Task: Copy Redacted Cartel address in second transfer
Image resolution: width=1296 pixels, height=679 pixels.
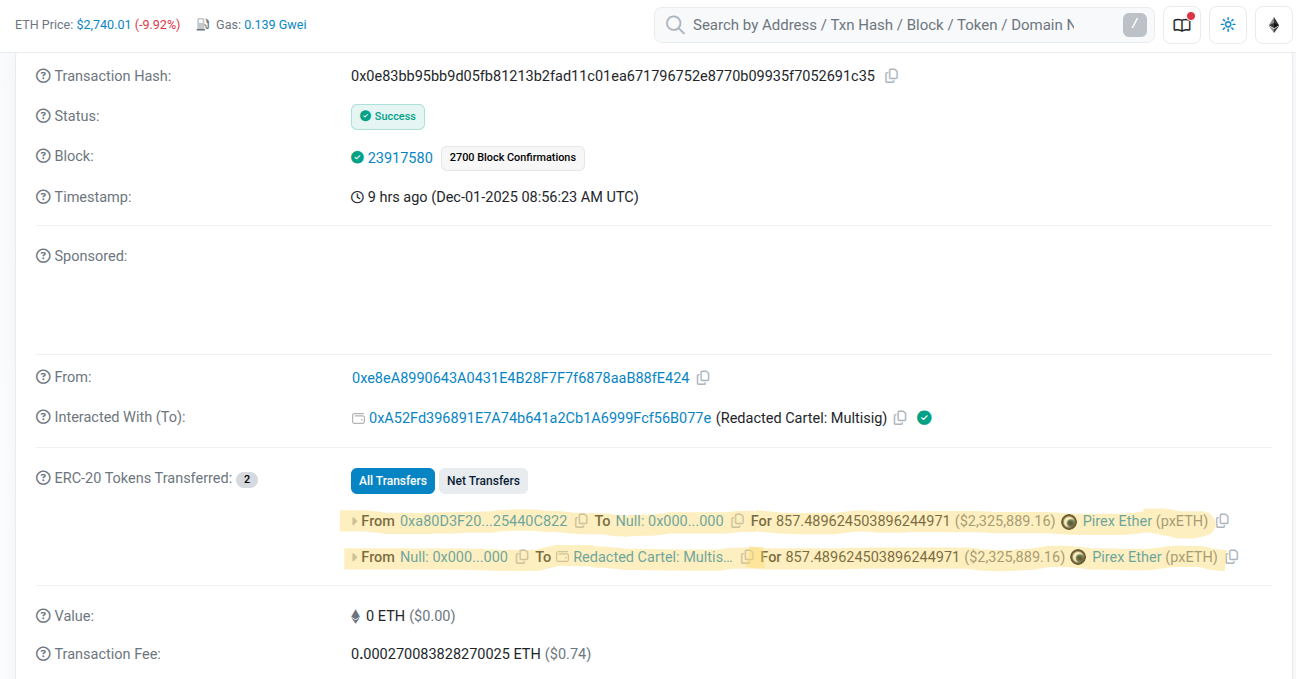Action: 747,557
